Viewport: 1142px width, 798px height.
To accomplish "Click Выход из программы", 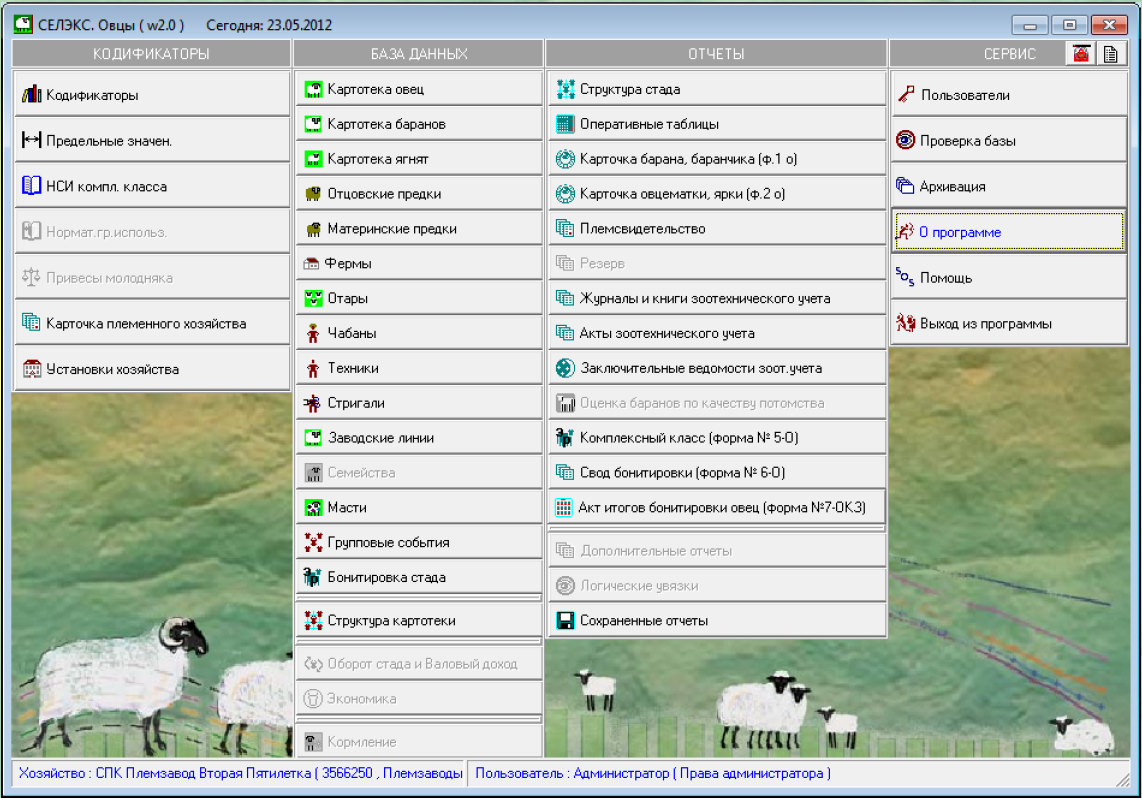I will click(x=1009, y=323).
